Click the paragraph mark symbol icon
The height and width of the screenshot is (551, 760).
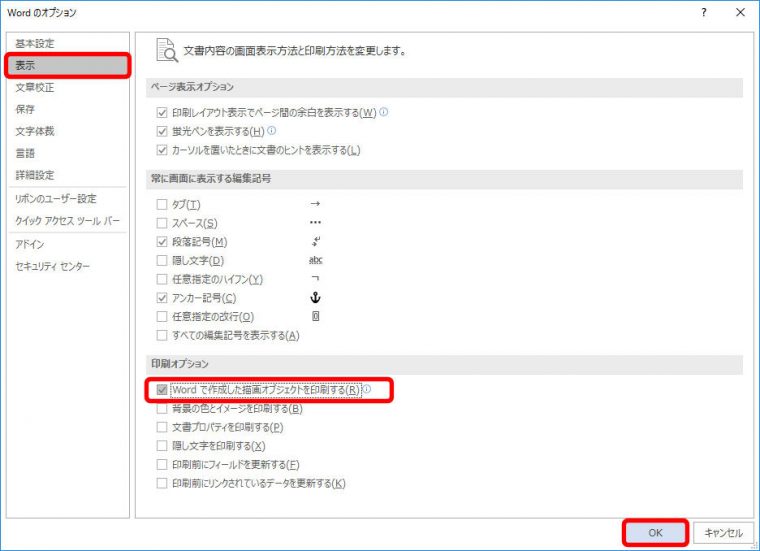pyautogui.click(x=316, y=241)
